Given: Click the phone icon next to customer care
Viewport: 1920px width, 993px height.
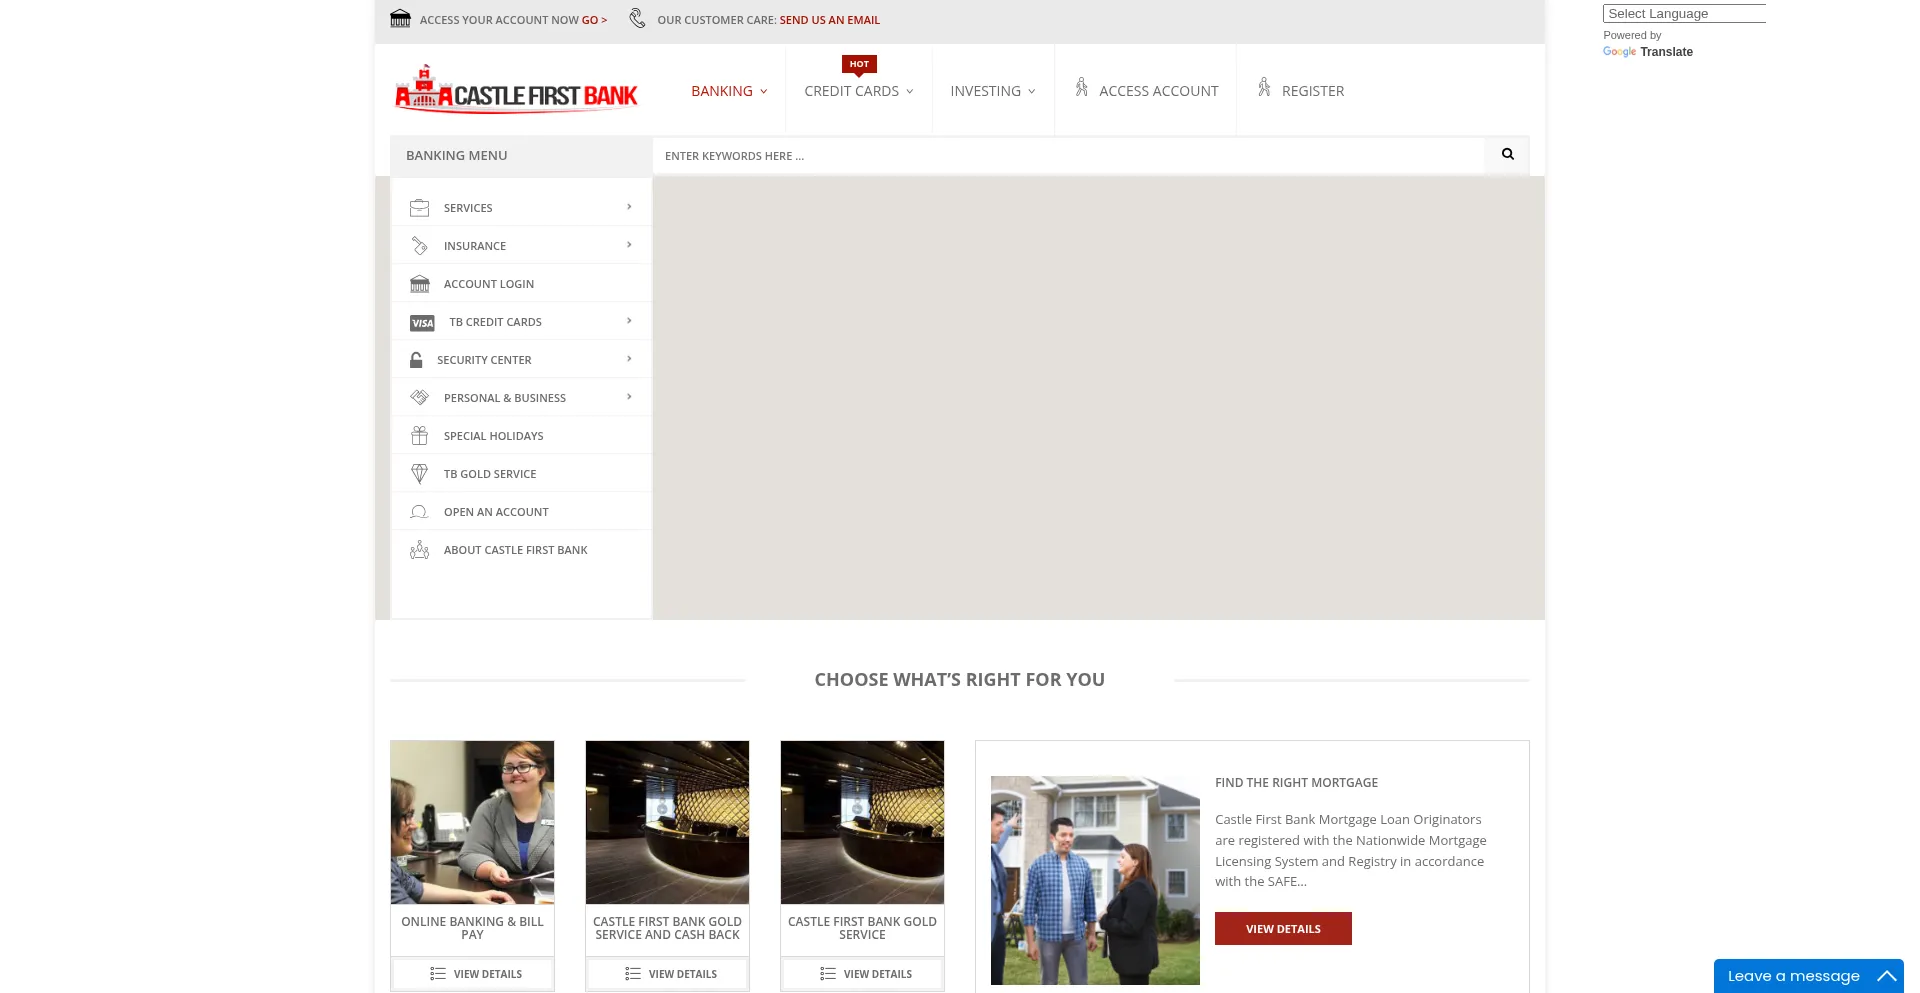Looking at the screenshot, I should [x=636, y=18].
